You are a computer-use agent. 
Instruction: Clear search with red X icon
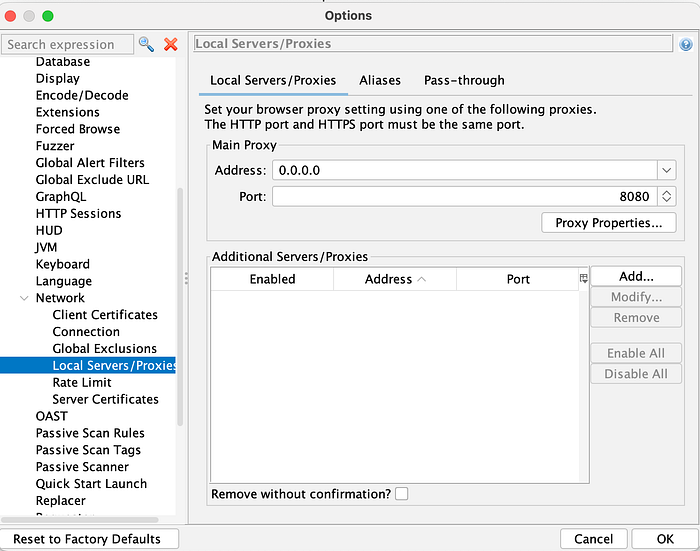pyautogui.click(x=171, y=44)
